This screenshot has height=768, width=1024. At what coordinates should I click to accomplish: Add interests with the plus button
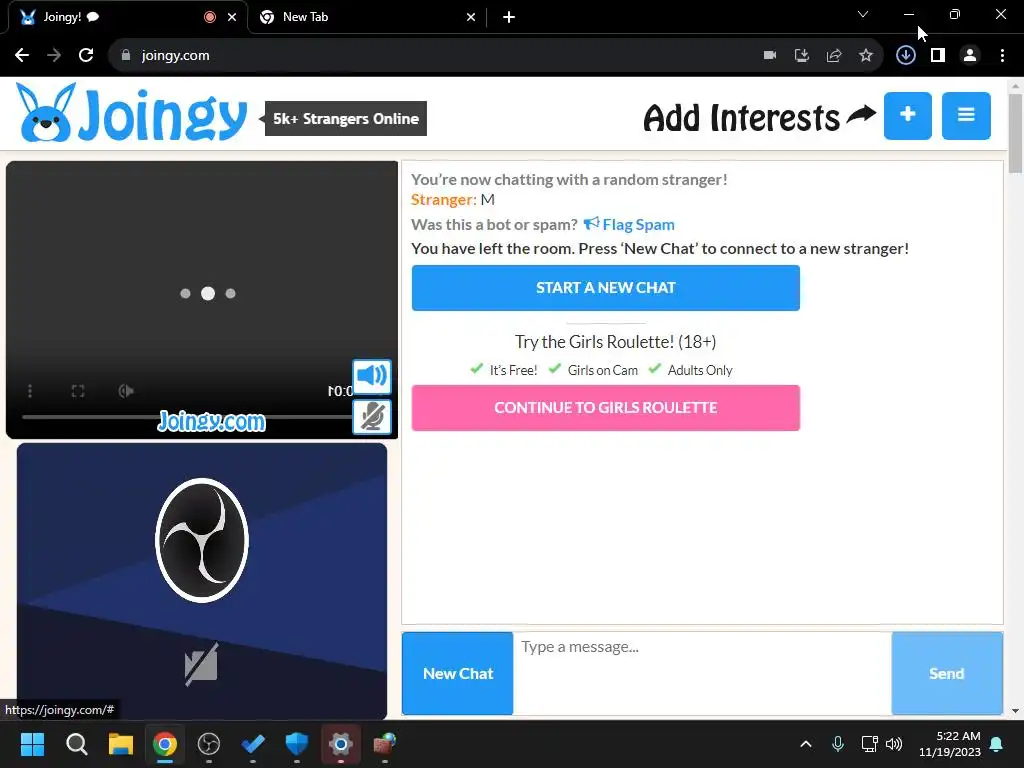907,116
